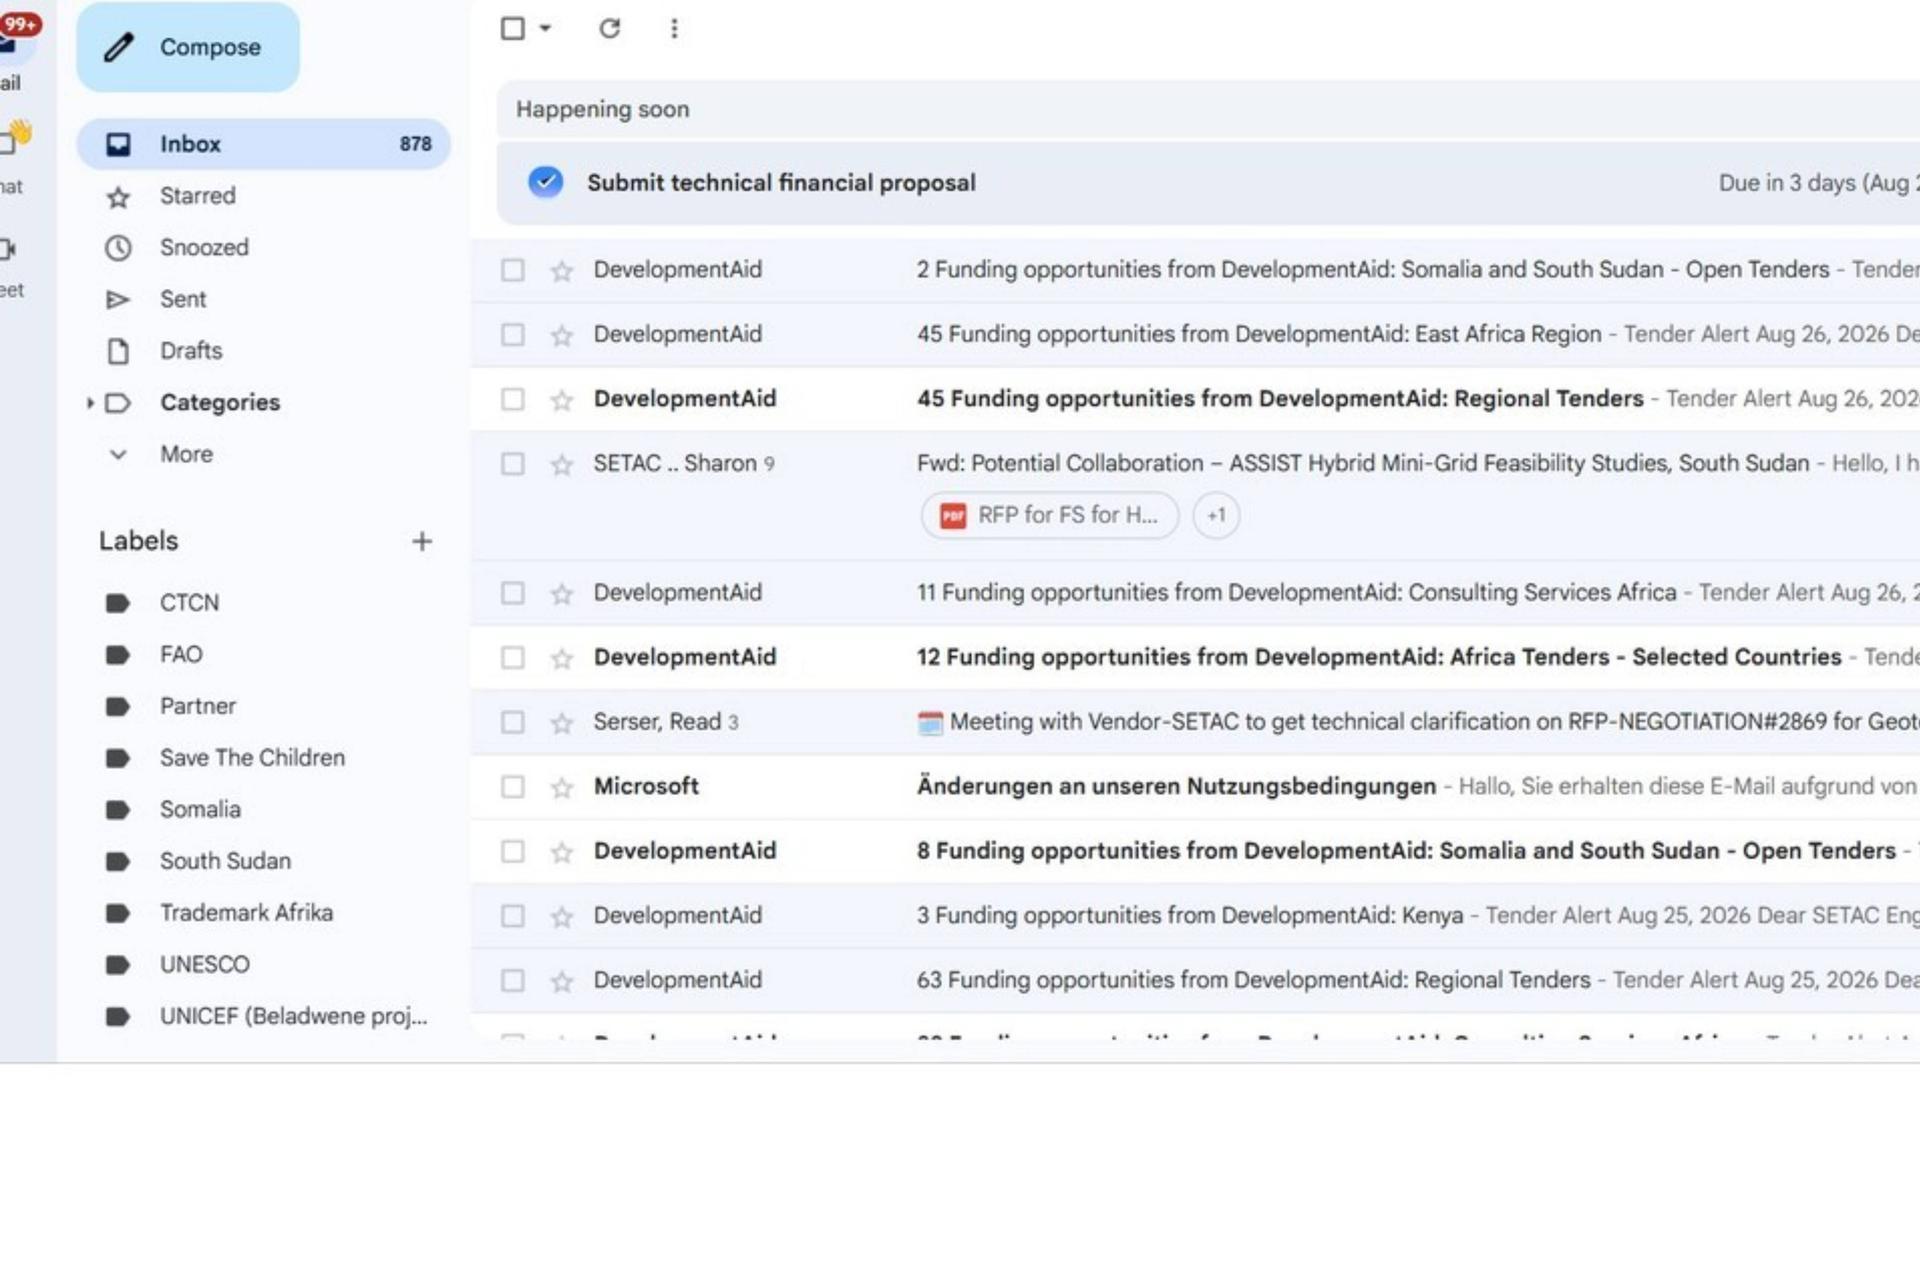Check the box for the Kenya funding email
Image resolution: width=1920 pixels, height=1287 pixels.
coord(513,916)
